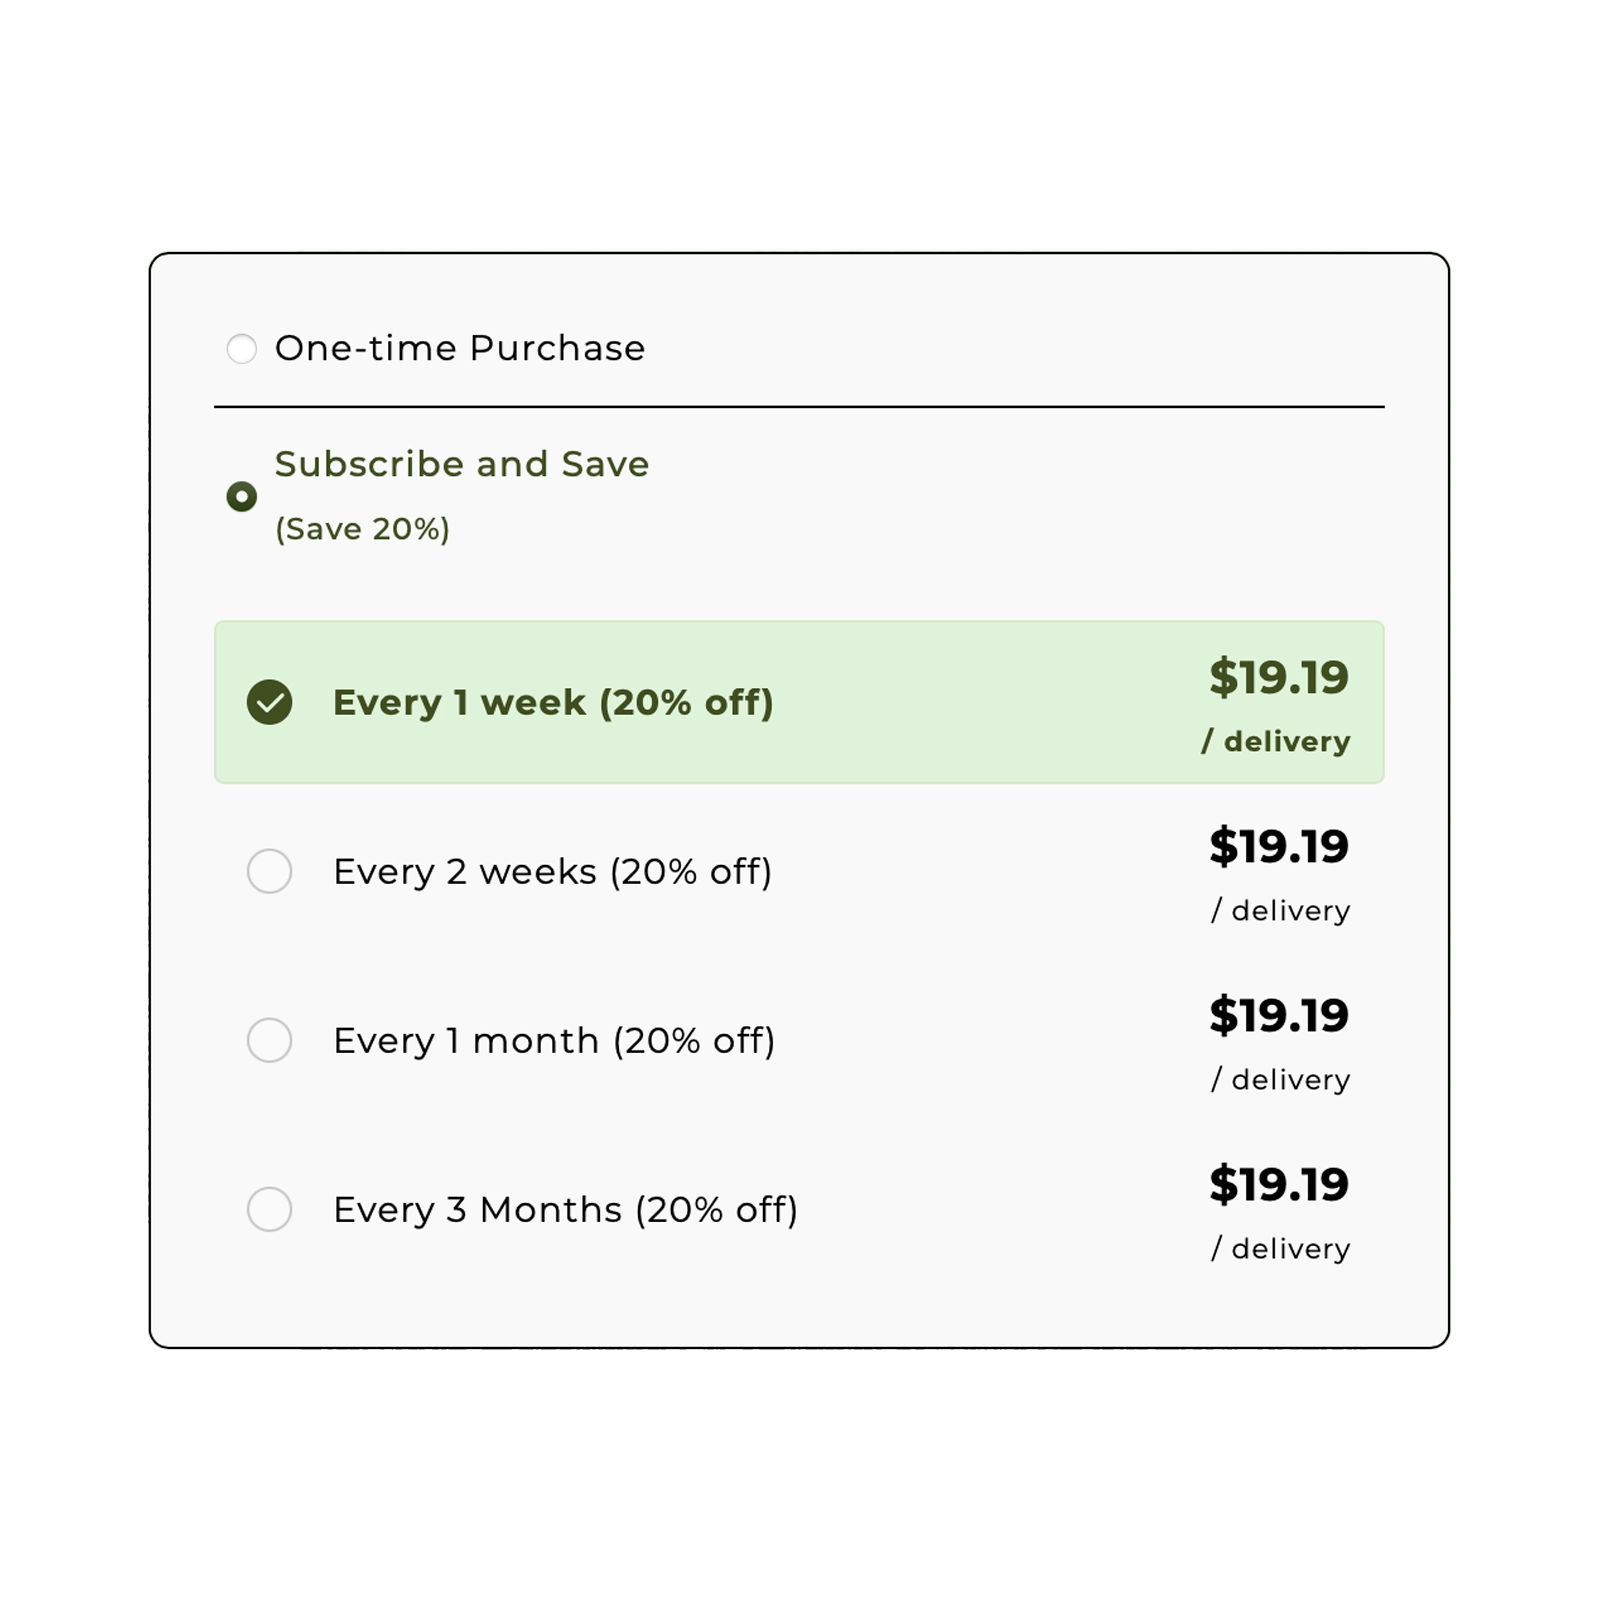Click the Every 1 week (20% off) label
Viewport: 1600px width, 1600px height.
pyautogui.click(x=553, y=702)
